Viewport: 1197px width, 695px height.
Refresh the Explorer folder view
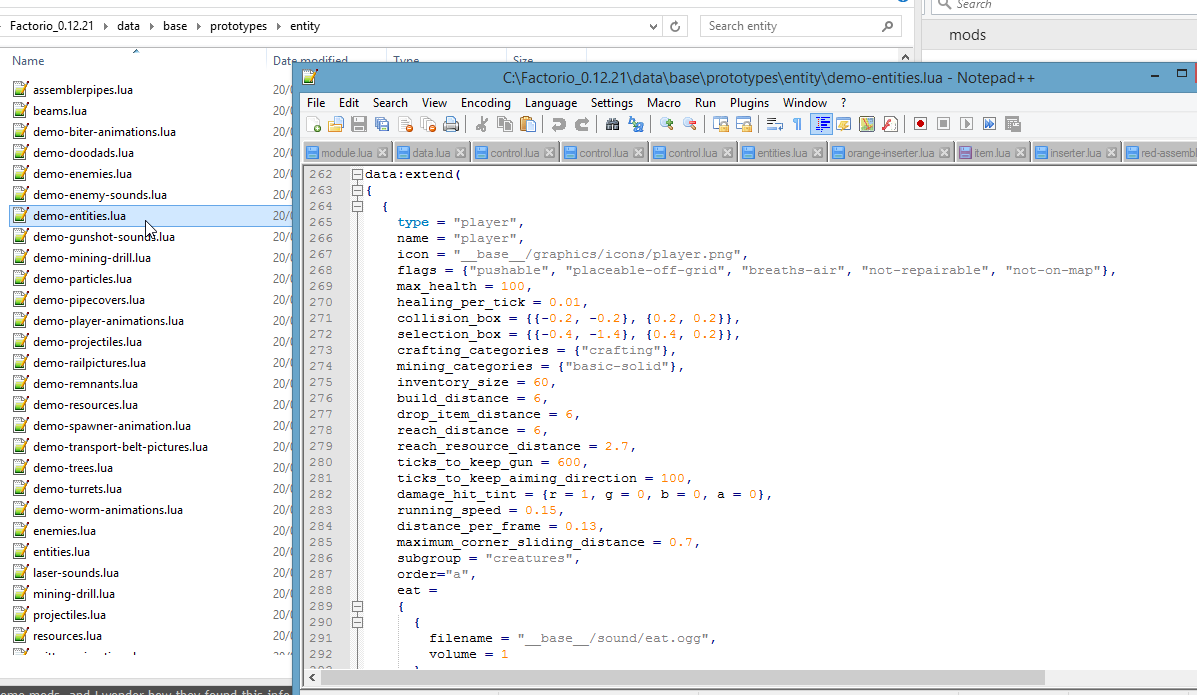675,26
